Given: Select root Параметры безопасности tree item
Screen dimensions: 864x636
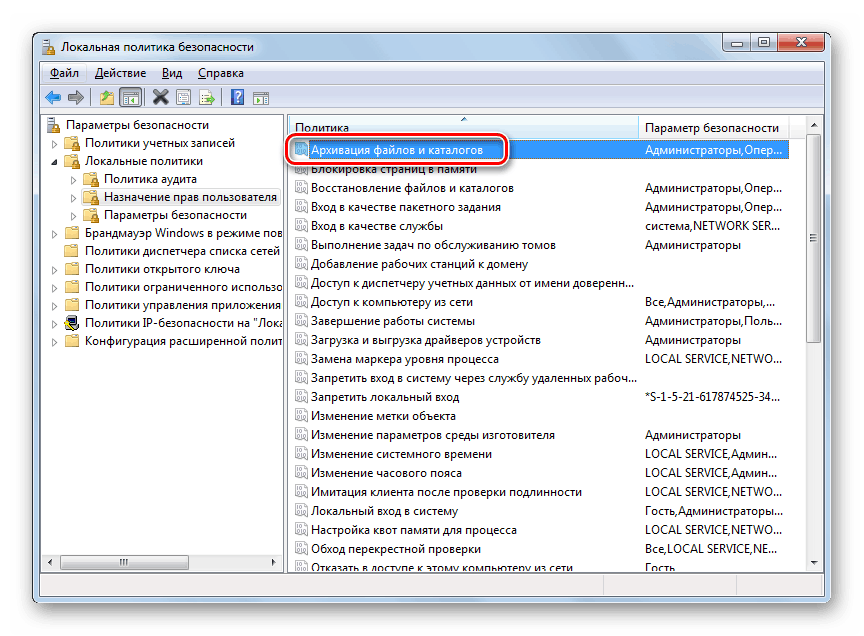Looking at the screenshot, I should tap(137, 125).
